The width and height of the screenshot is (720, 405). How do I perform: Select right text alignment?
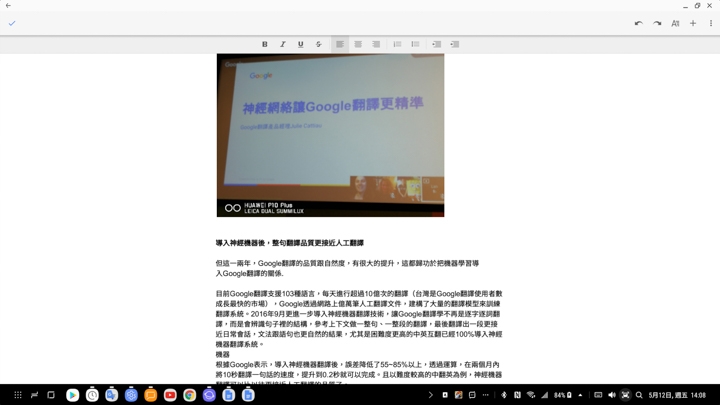376,44
